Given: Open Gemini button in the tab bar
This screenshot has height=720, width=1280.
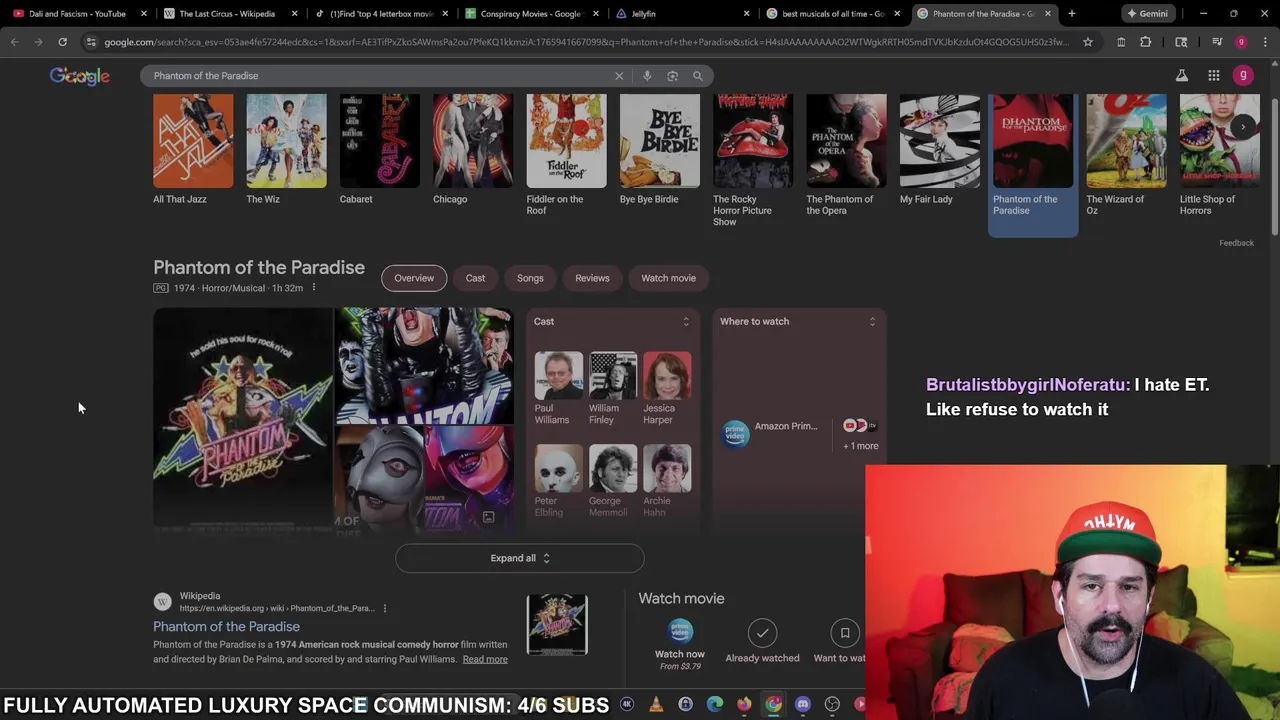Looking at the screenshot, I should pos(1147,14).
